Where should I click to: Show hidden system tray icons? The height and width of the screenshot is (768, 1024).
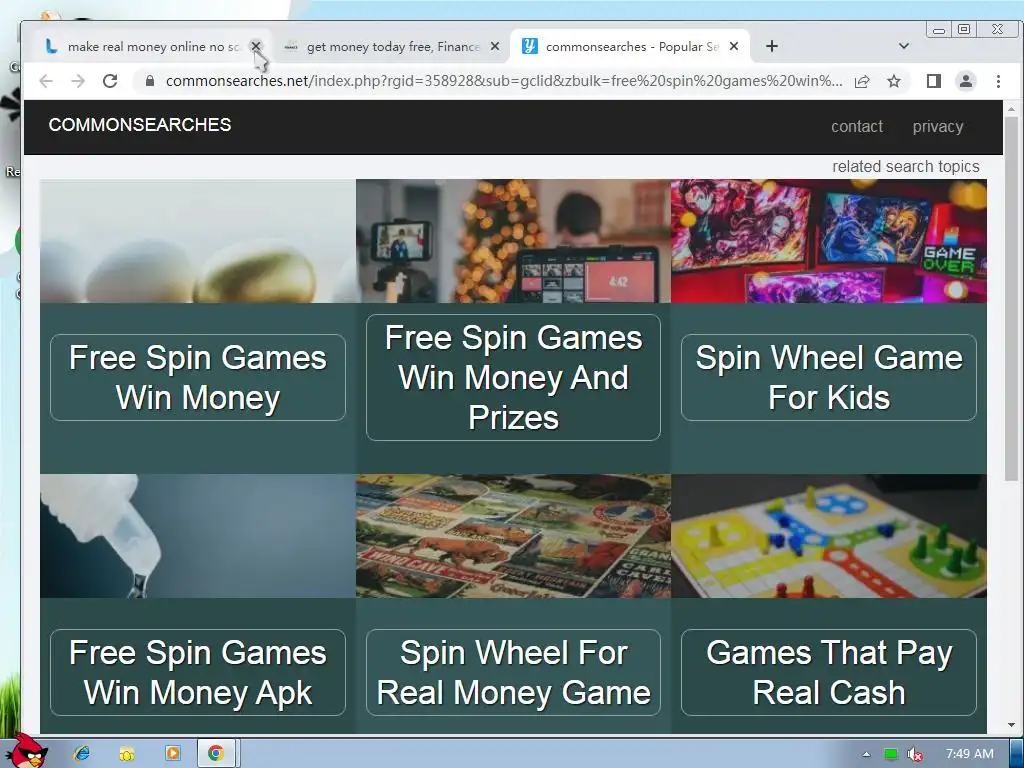pyautogui.click(x=866, y=754)
